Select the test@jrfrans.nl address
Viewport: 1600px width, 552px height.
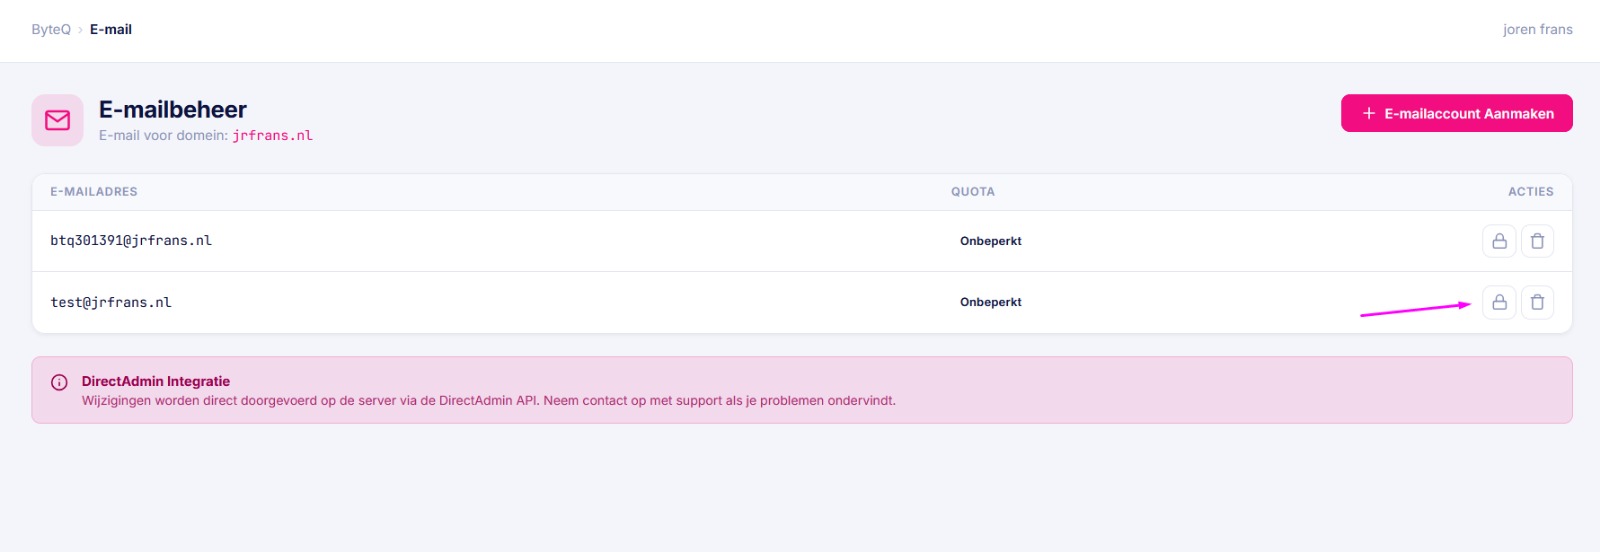pos(111,303)
